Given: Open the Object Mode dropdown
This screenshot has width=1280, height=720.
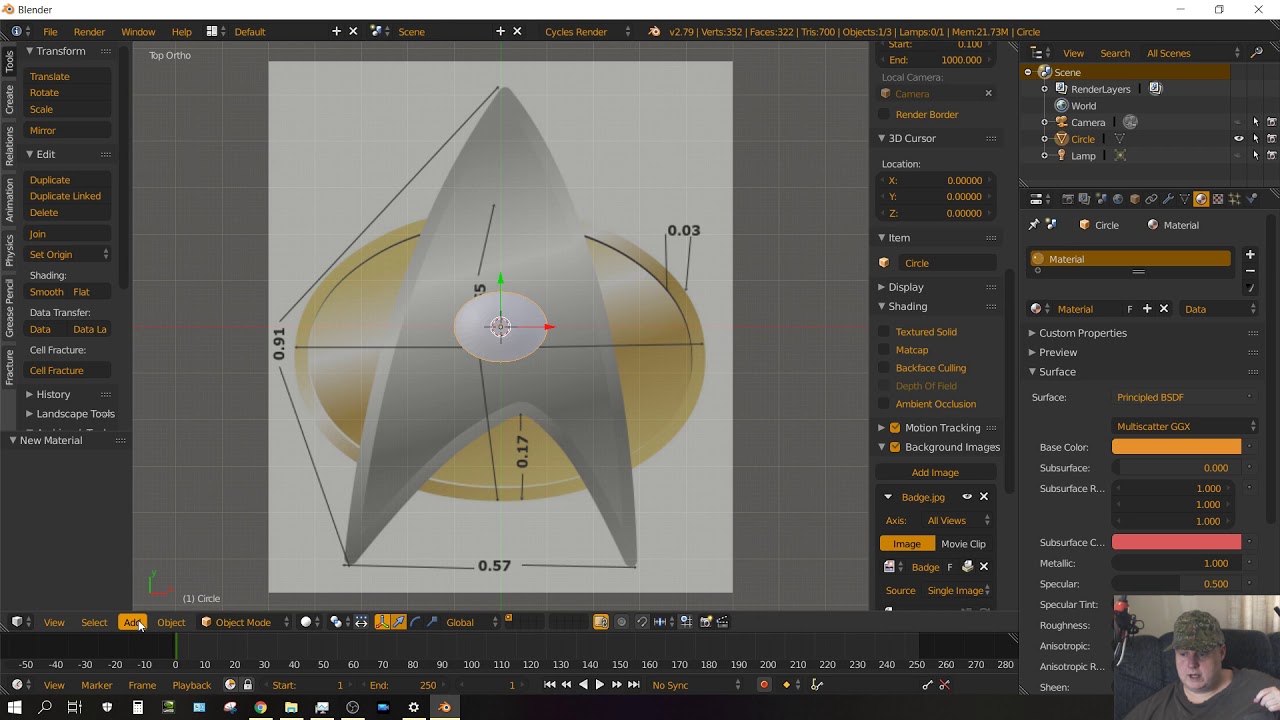Looking at the screenshot, I should [245, 622].
